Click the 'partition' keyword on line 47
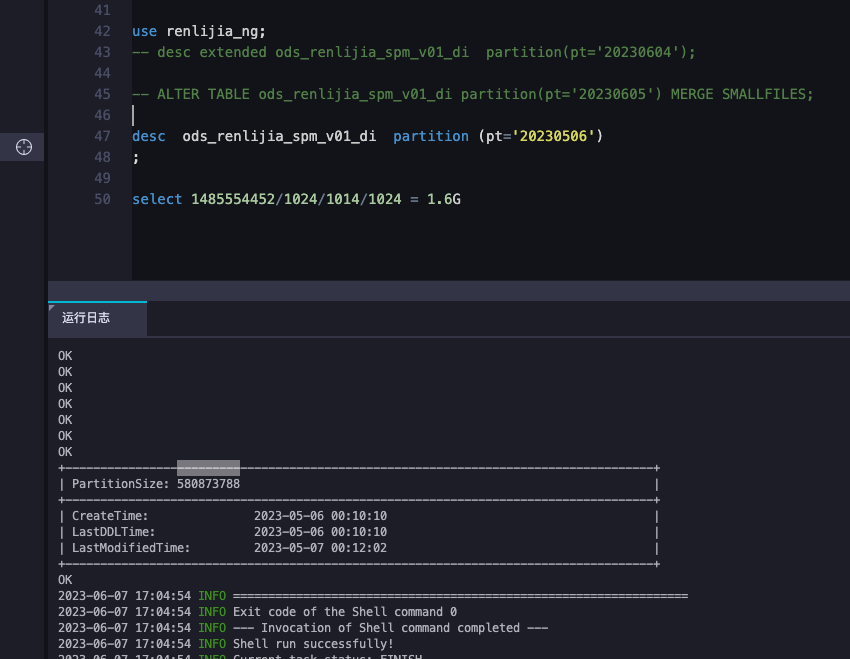The image size is (850, 659). pos(431,136)
